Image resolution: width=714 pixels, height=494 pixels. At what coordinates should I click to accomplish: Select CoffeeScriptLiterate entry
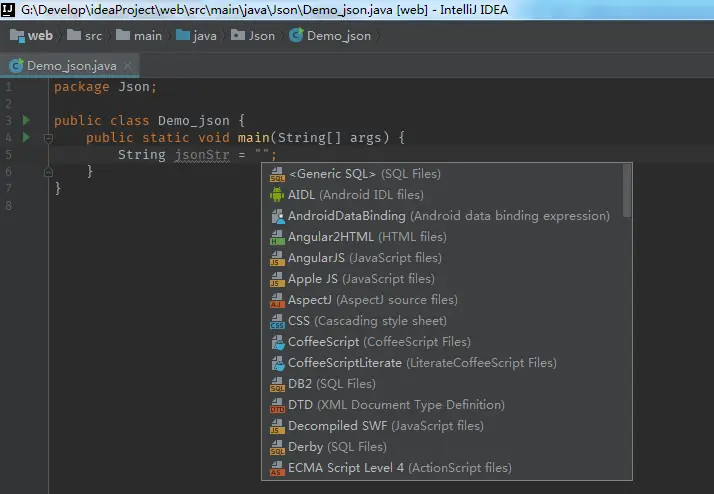coord(442,363)
